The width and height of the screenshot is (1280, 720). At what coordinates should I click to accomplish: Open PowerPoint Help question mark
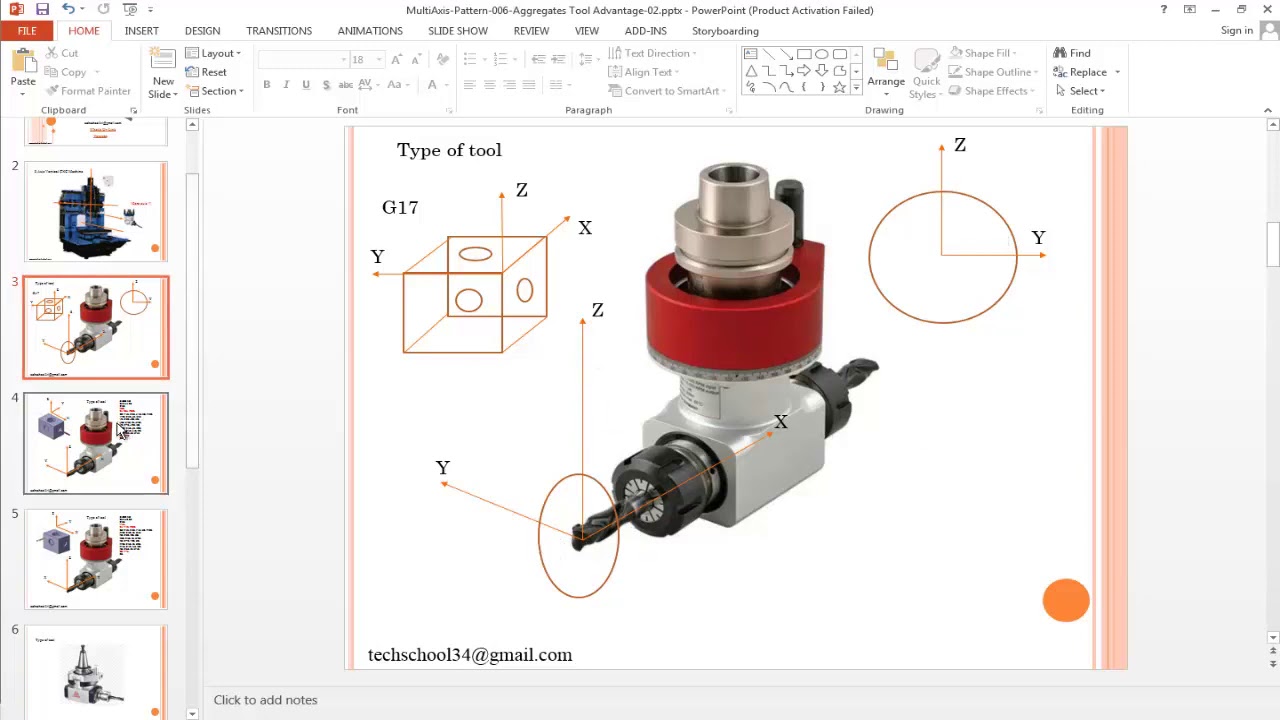pos(1163,9)
